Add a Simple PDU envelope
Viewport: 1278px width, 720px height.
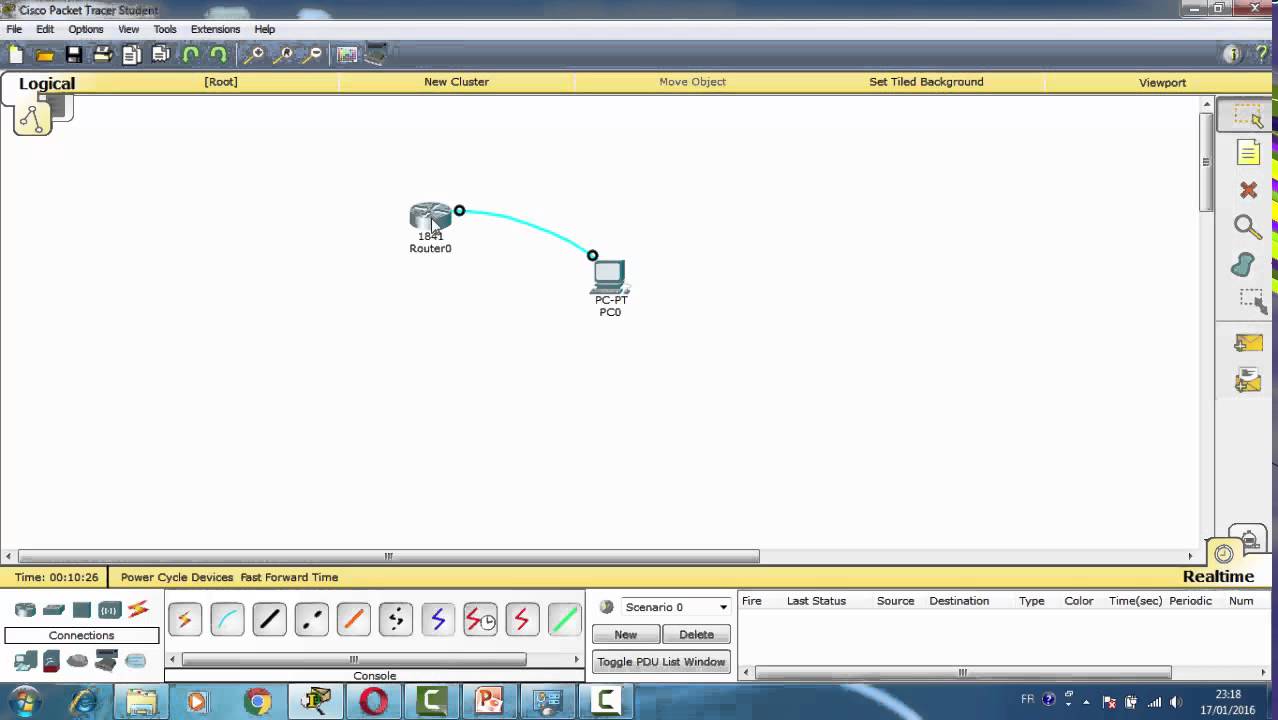pyautogui.click(x=1248, y=343)
